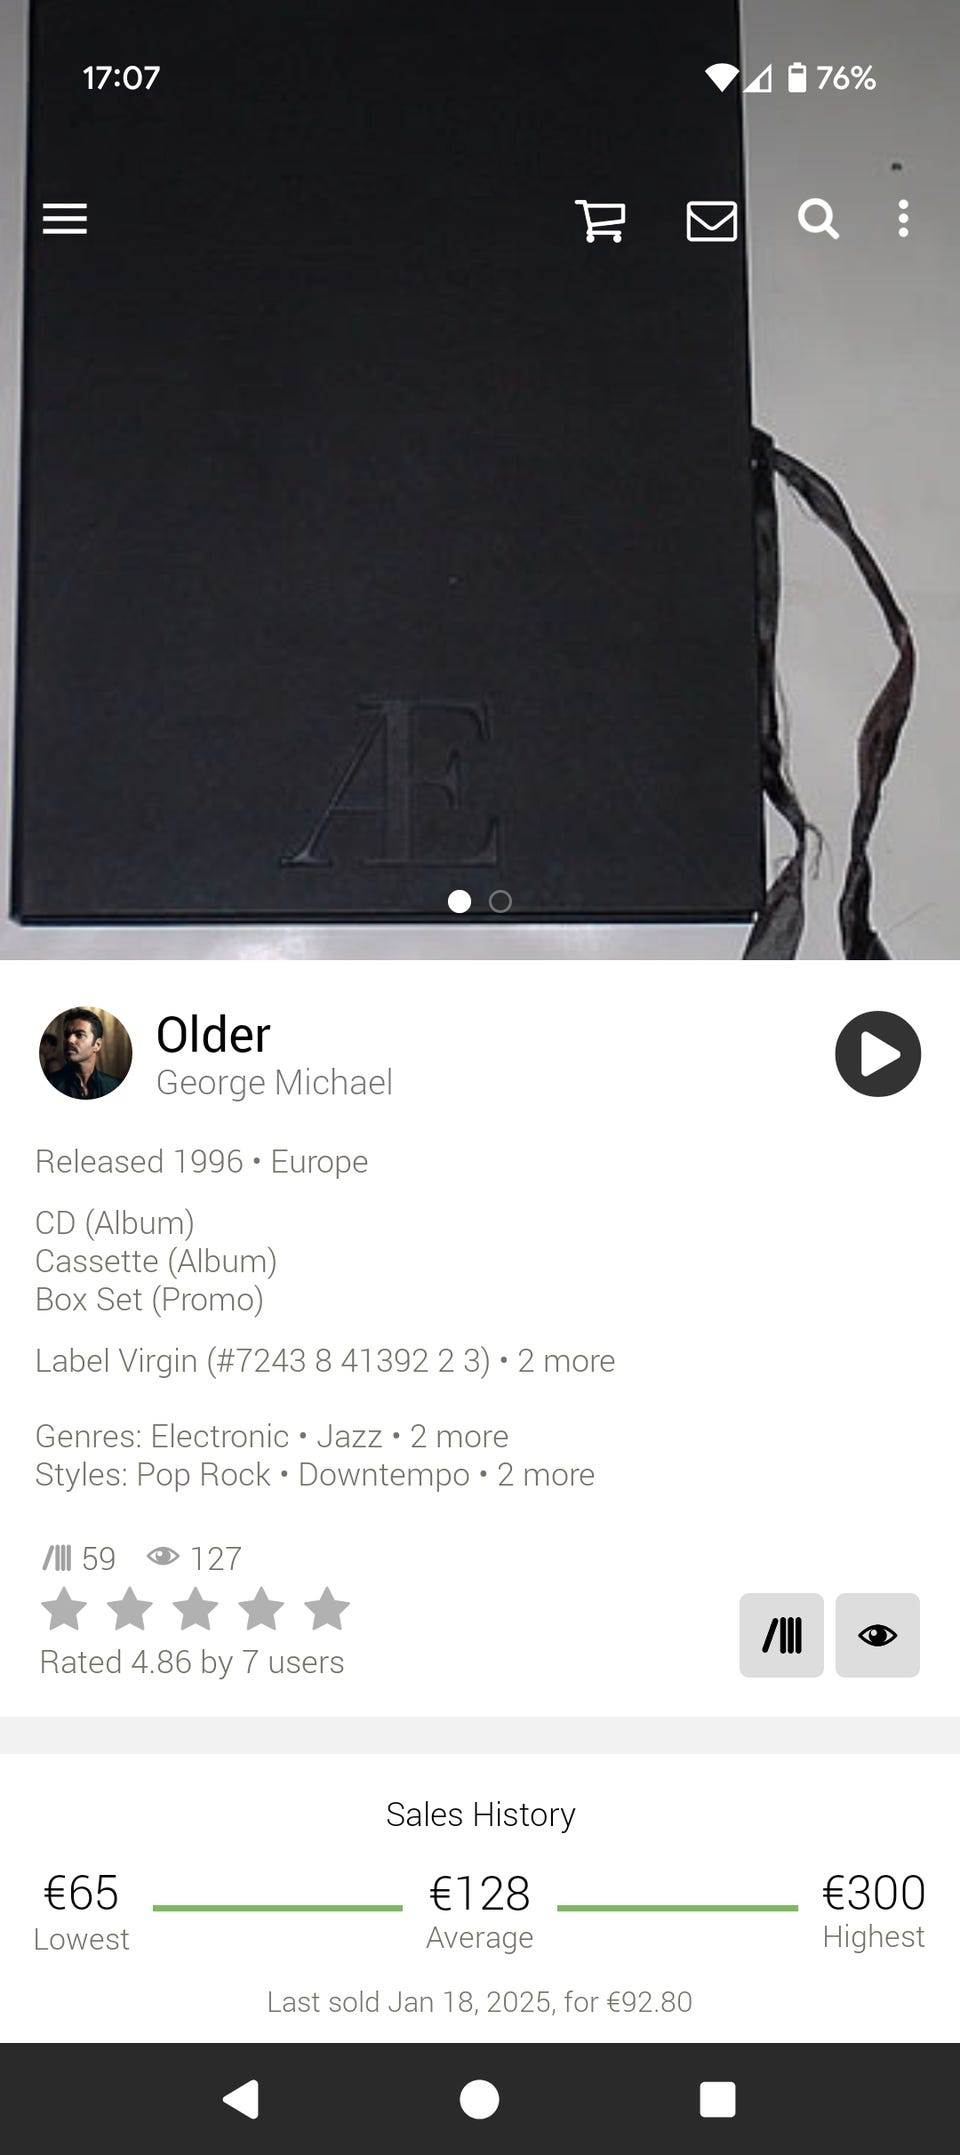Tap Android back navigation button
Image resolution: width=960 pixels, height=2155 pixels.
click(241, 2099)
